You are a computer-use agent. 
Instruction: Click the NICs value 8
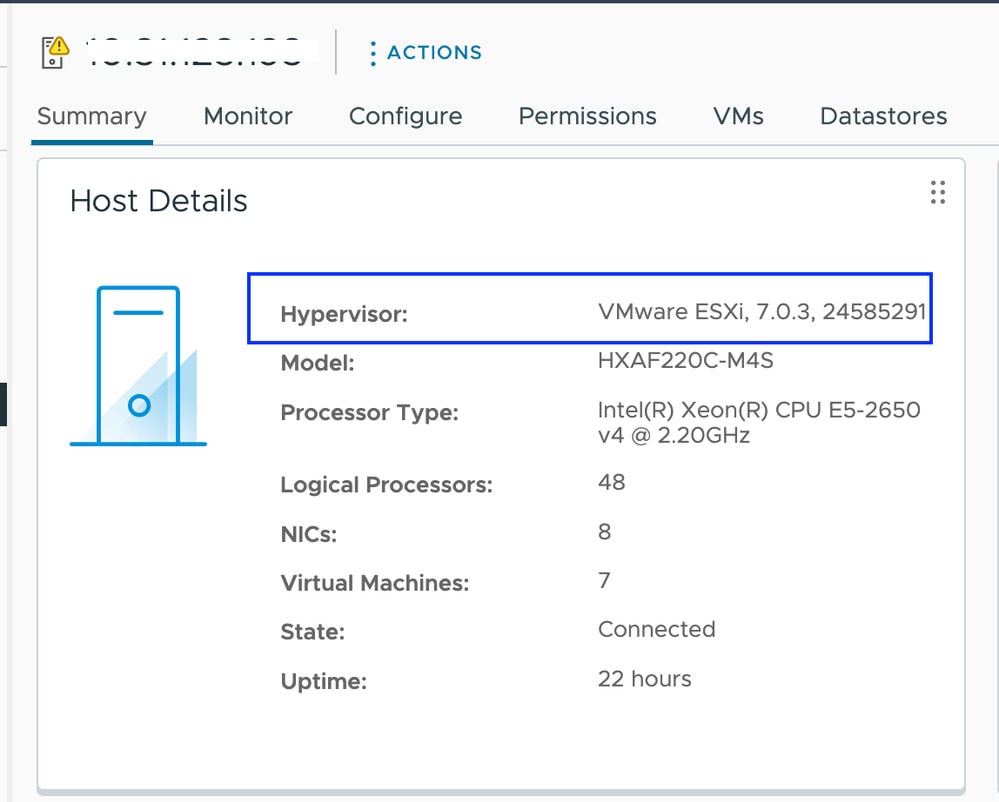click(605, 531)
